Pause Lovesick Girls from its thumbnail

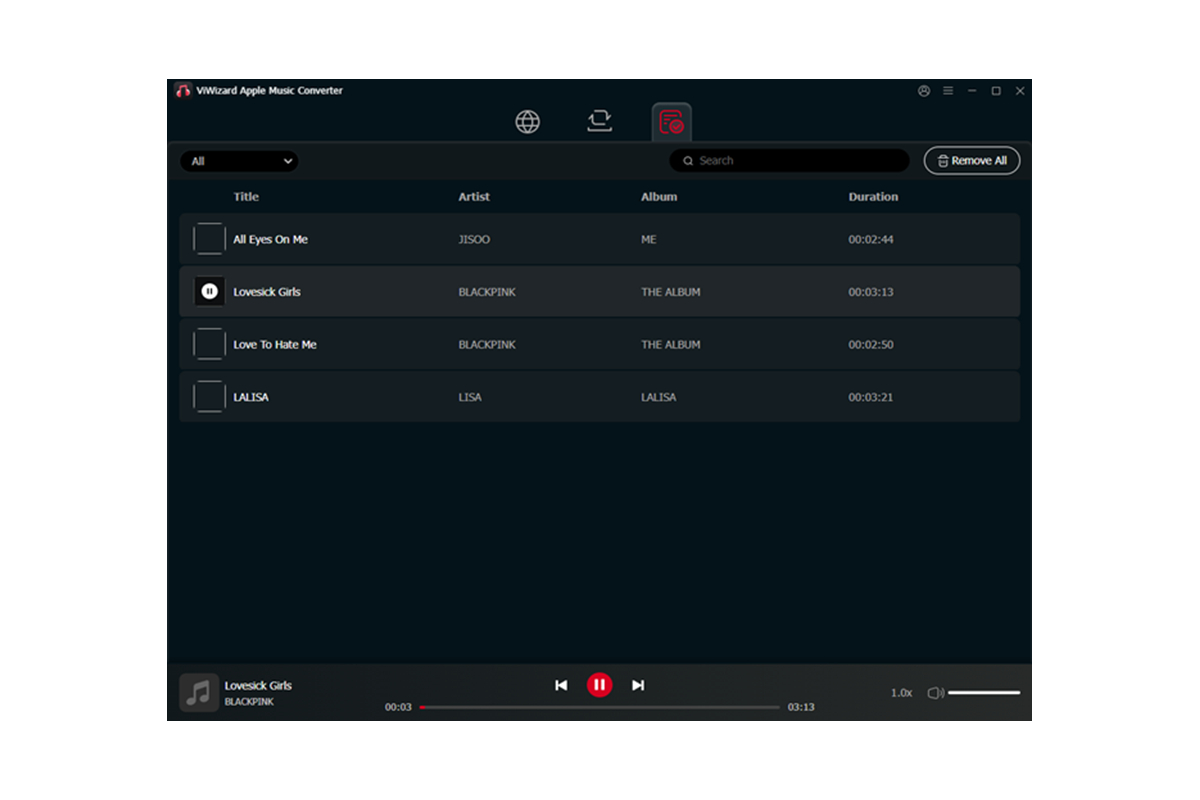209,292
